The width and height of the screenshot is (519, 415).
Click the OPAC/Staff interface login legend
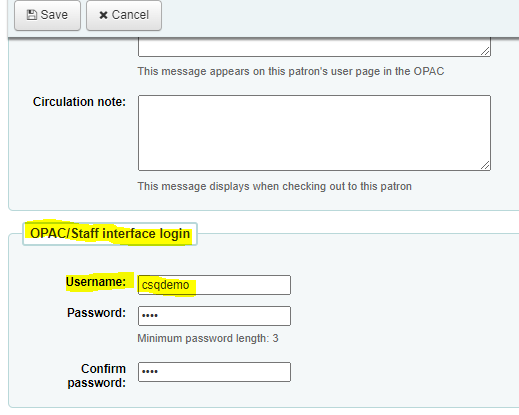pyautogui.click(x=110, y=234)
